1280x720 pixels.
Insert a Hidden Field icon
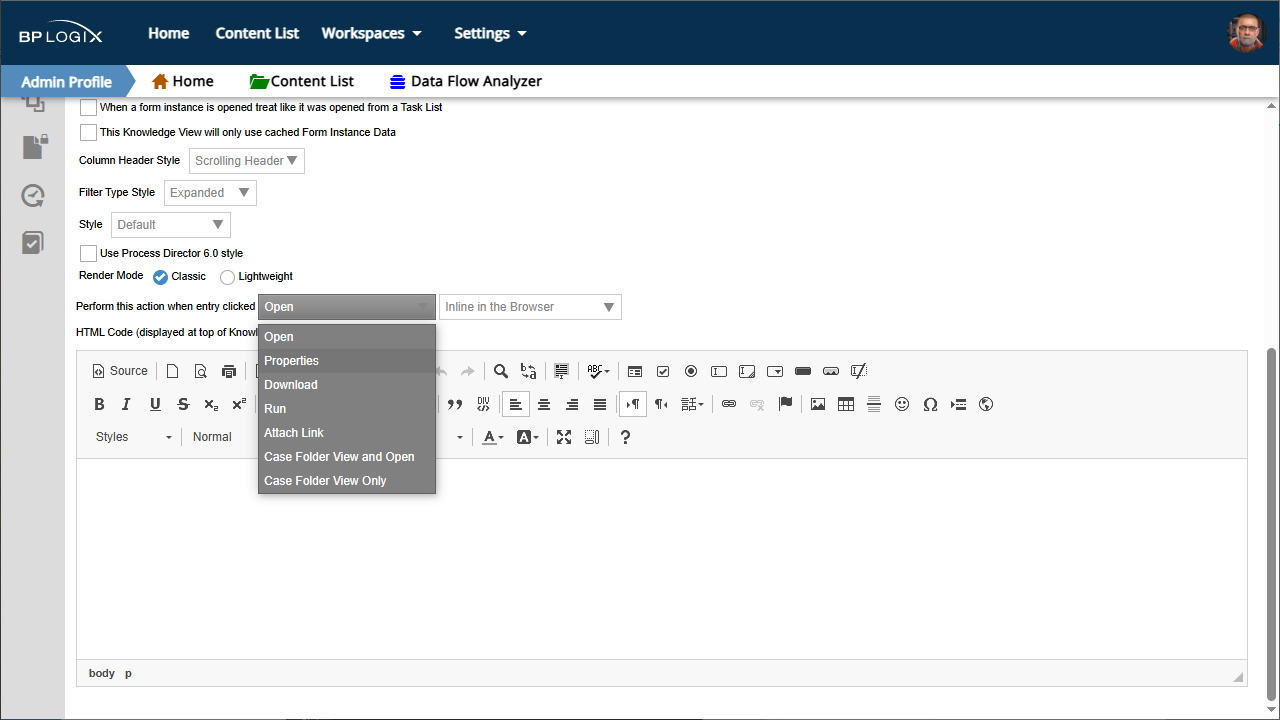(859, 371)
